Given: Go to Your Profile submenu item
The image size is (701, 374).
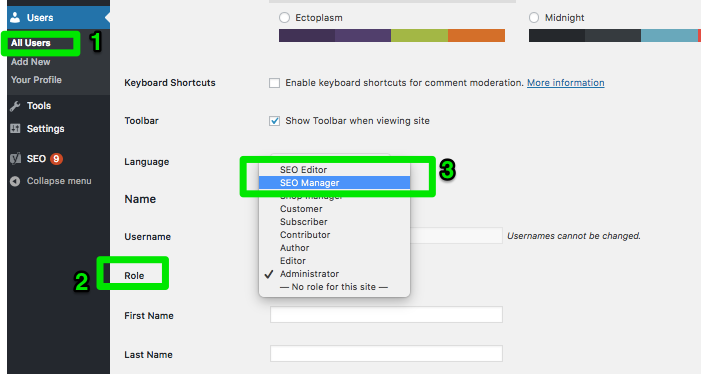Looking at the screenshot, I should [x=36, y=80].
